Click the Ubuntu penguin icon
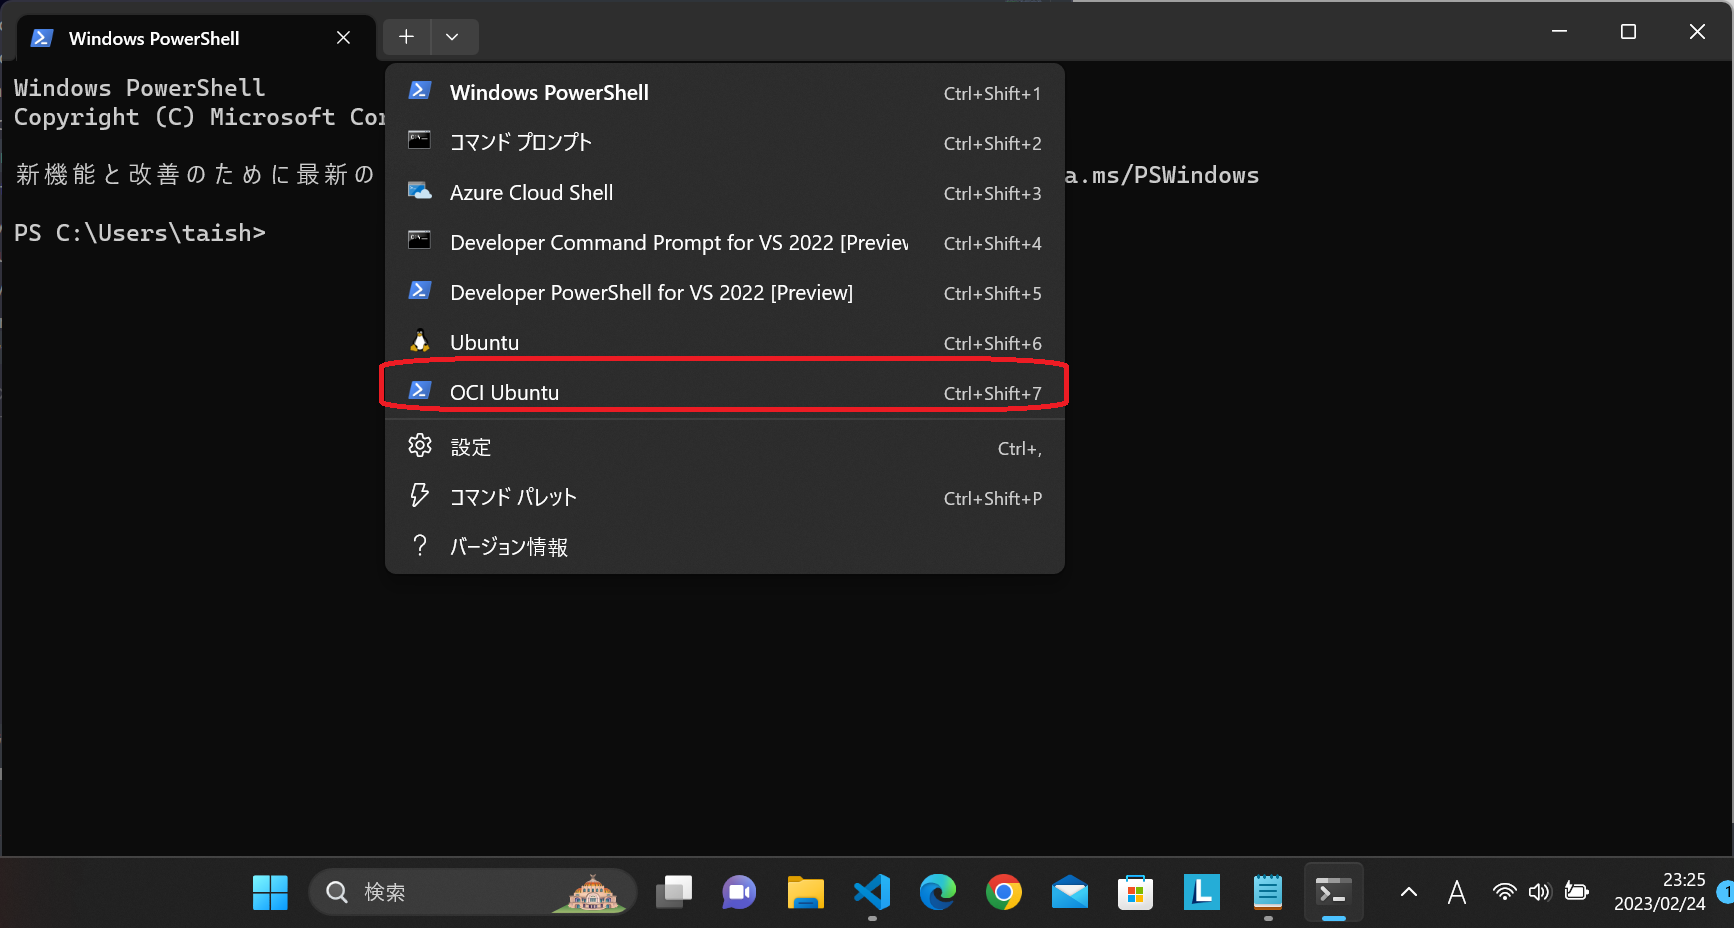The width and height of the screenshot is (1734, 928). (x=420, y=341)
